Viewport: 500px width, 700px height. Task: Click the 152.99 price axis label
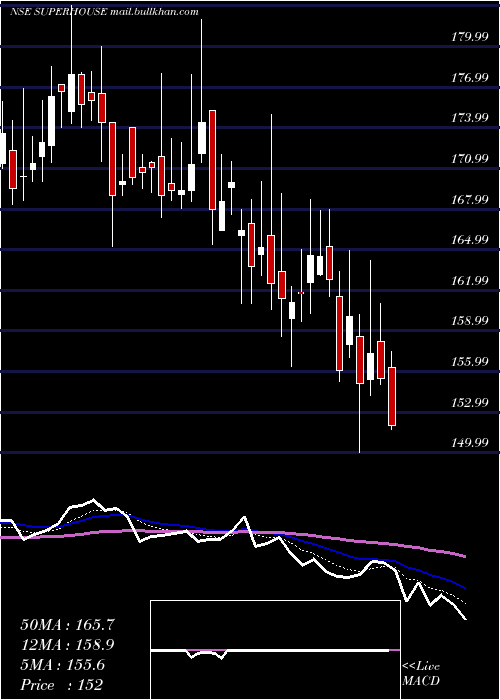point(469,402)
